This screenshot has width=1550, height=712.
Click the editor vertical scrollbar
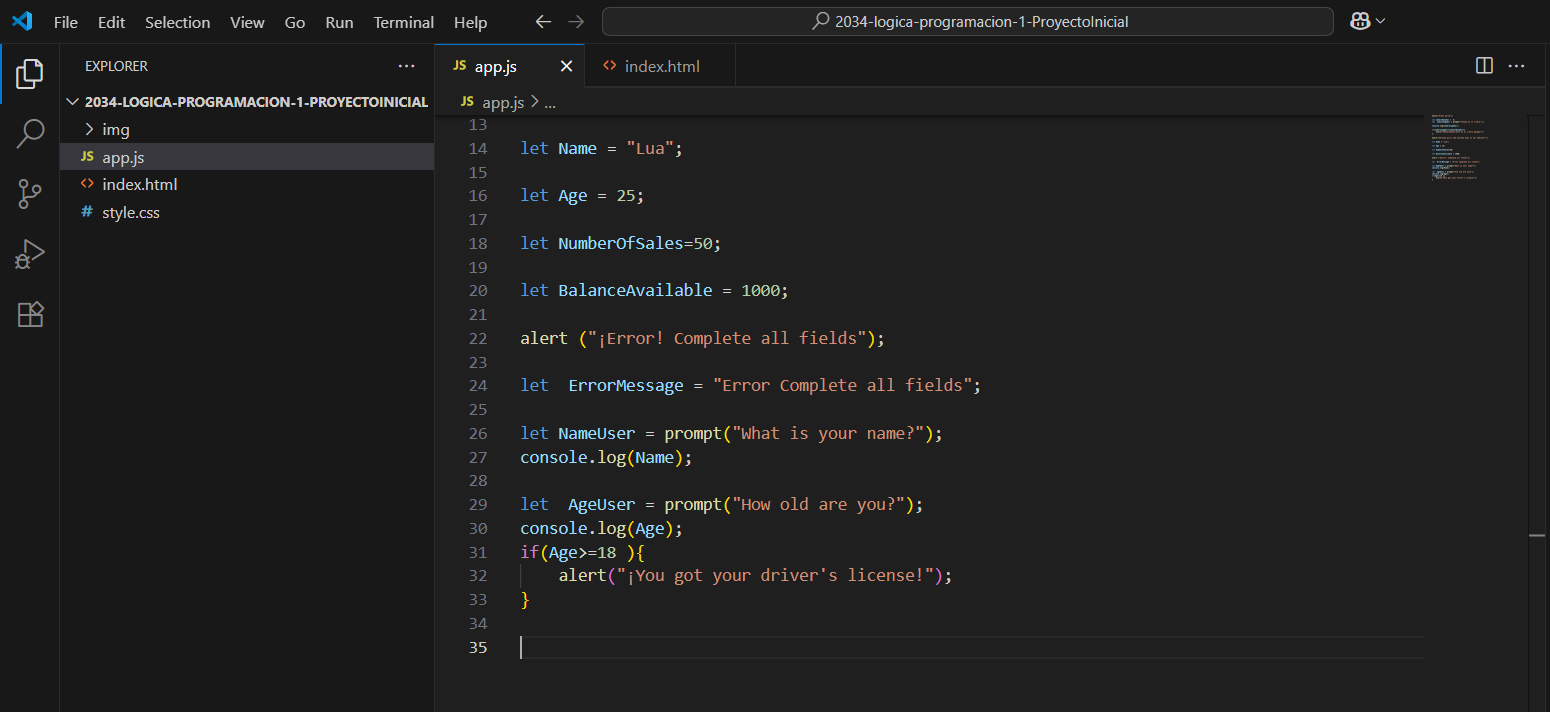(x=1538, y=413)
